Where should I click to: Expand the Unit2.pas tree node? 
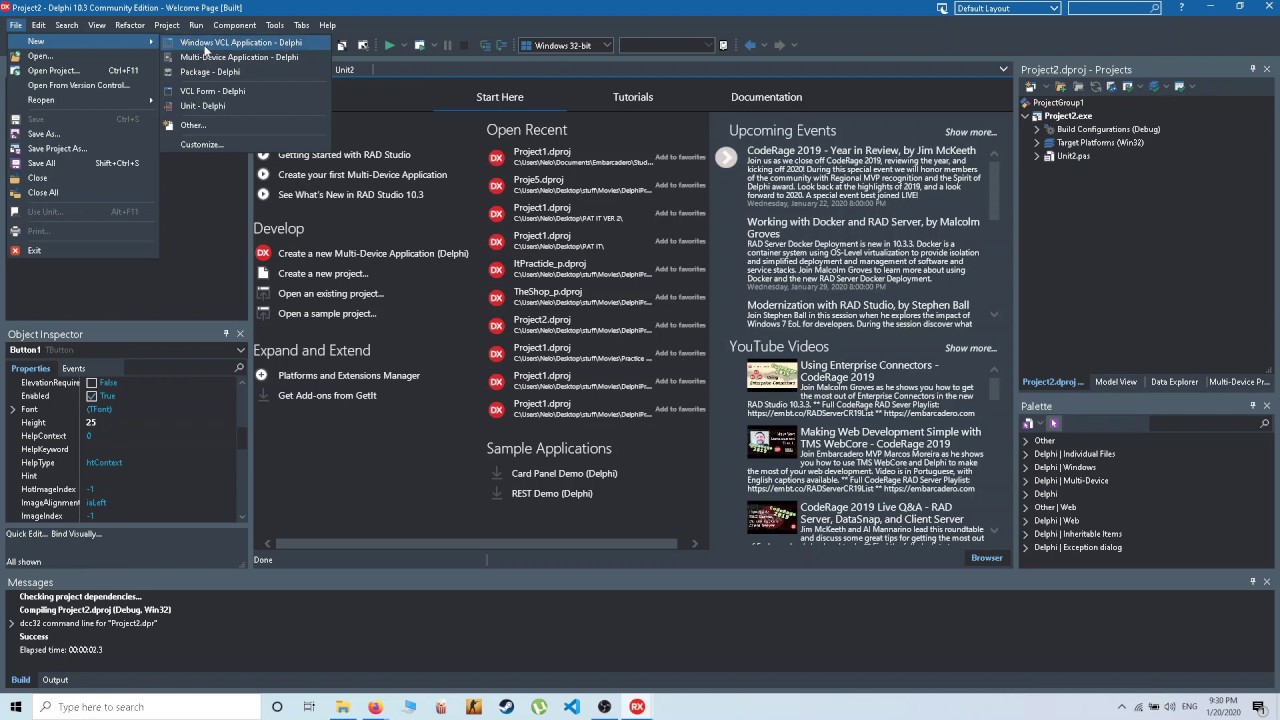[x=1037, y=156]
